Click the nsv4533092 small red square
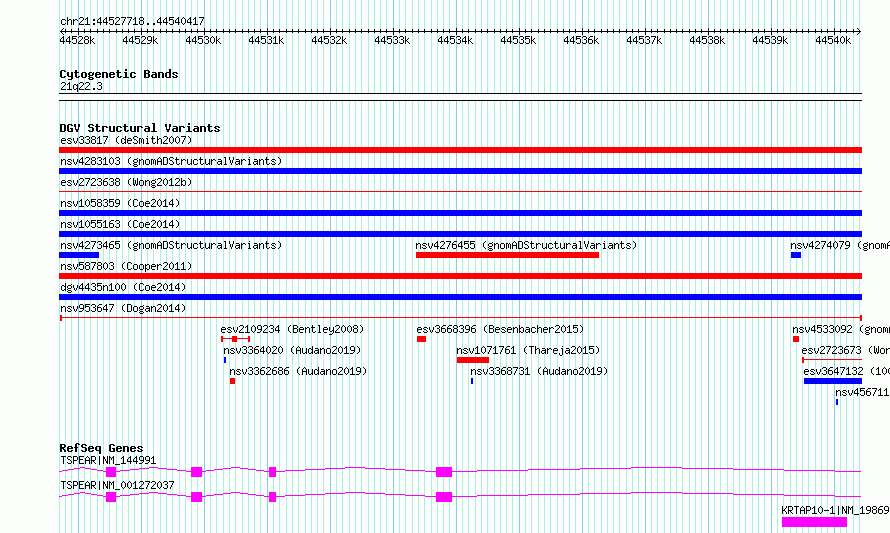This screenshot has height=533, width=890. (x=796, y=339)
